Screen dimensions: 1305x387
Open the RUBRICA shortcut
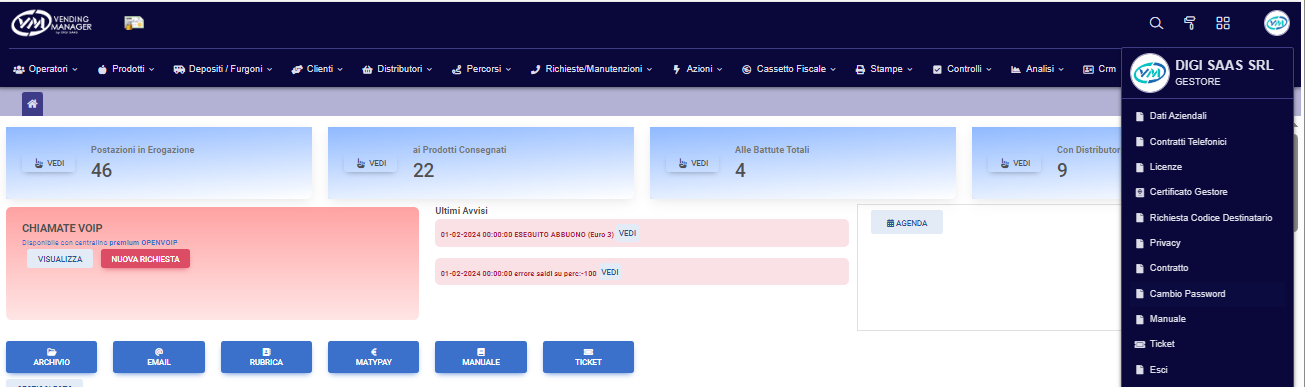pyautogui.click(x=267, y=357)
